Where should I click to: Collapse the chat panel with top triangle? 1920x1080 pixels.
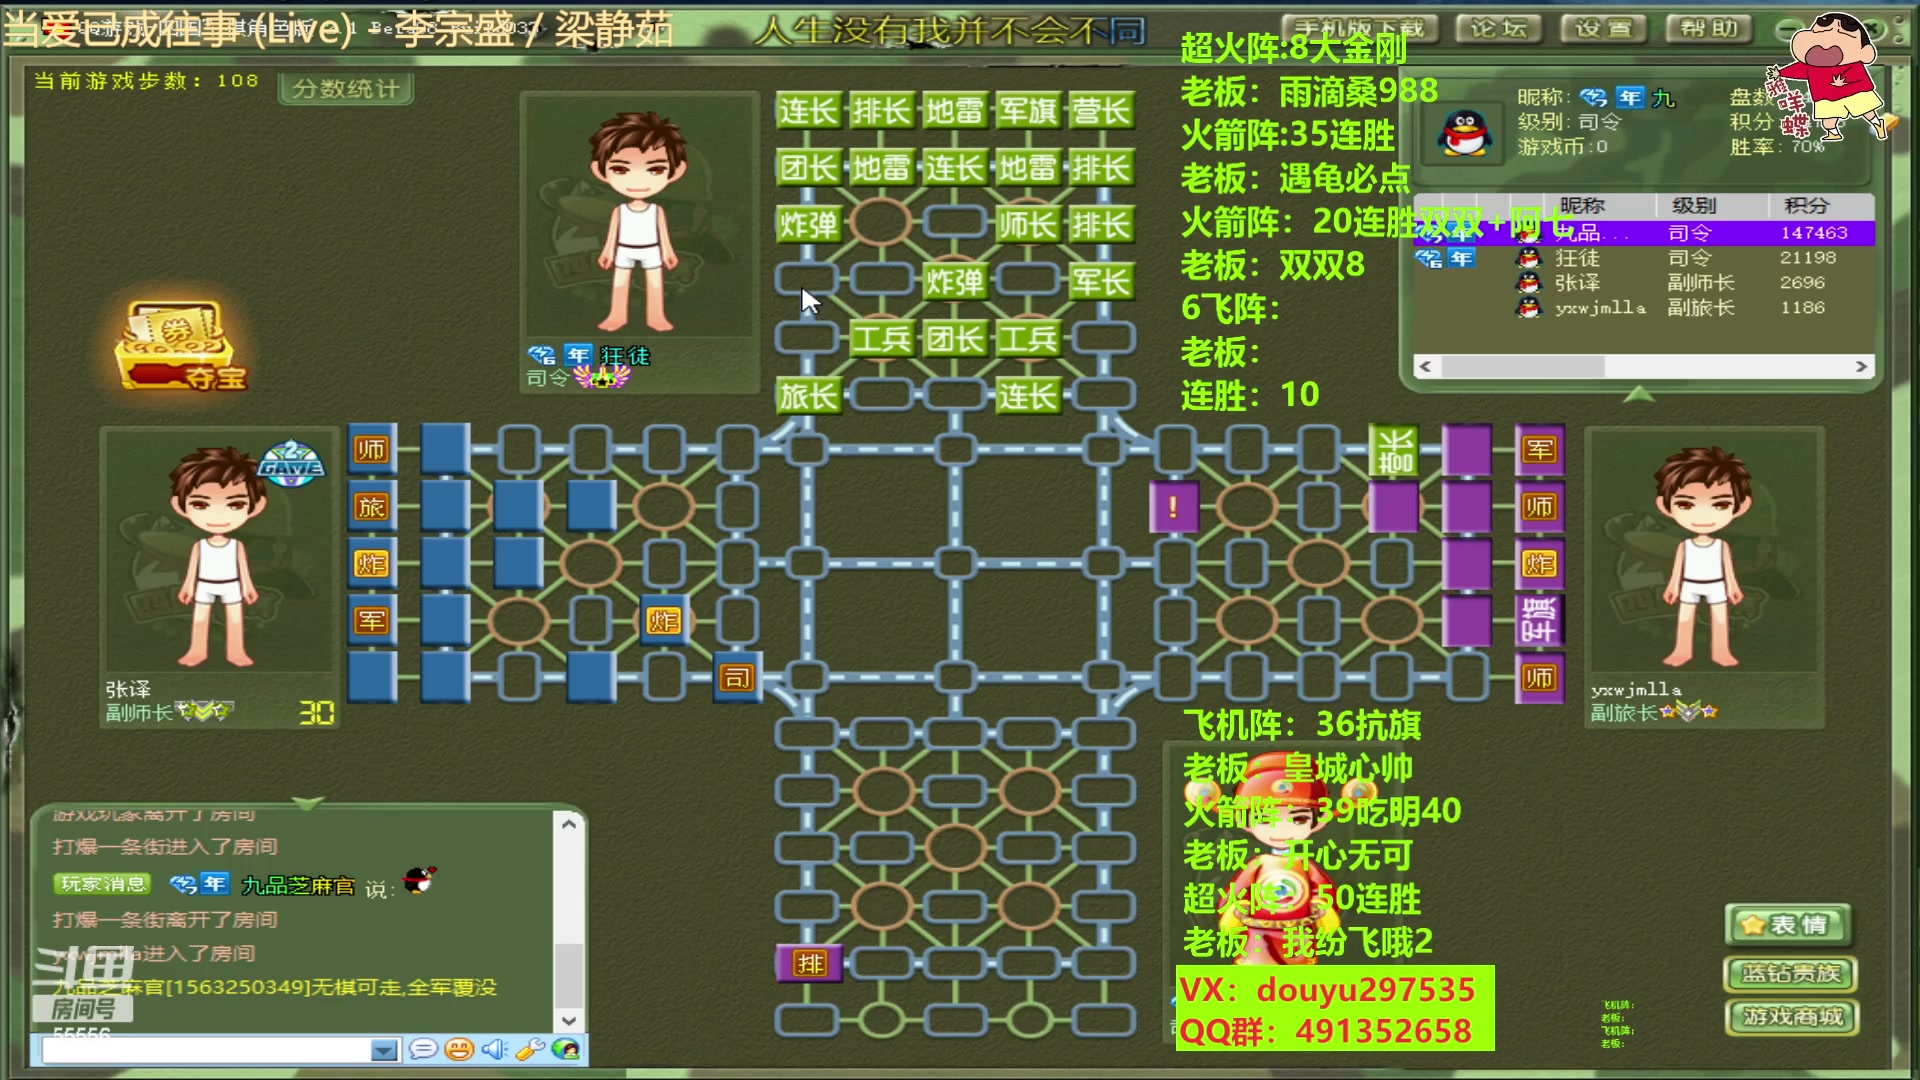(x=308, y=803)
